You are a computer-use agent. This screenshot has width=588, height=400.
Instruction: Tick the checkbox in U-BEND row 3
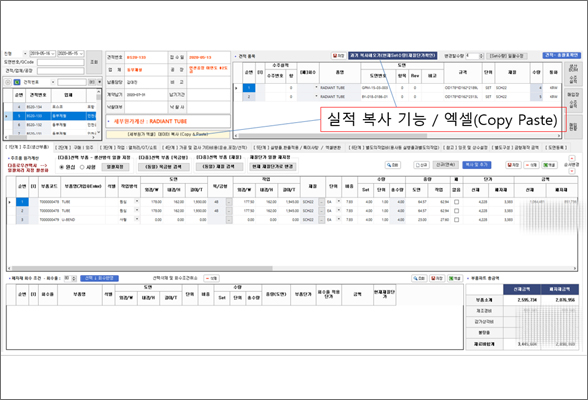tap(456, 220)
